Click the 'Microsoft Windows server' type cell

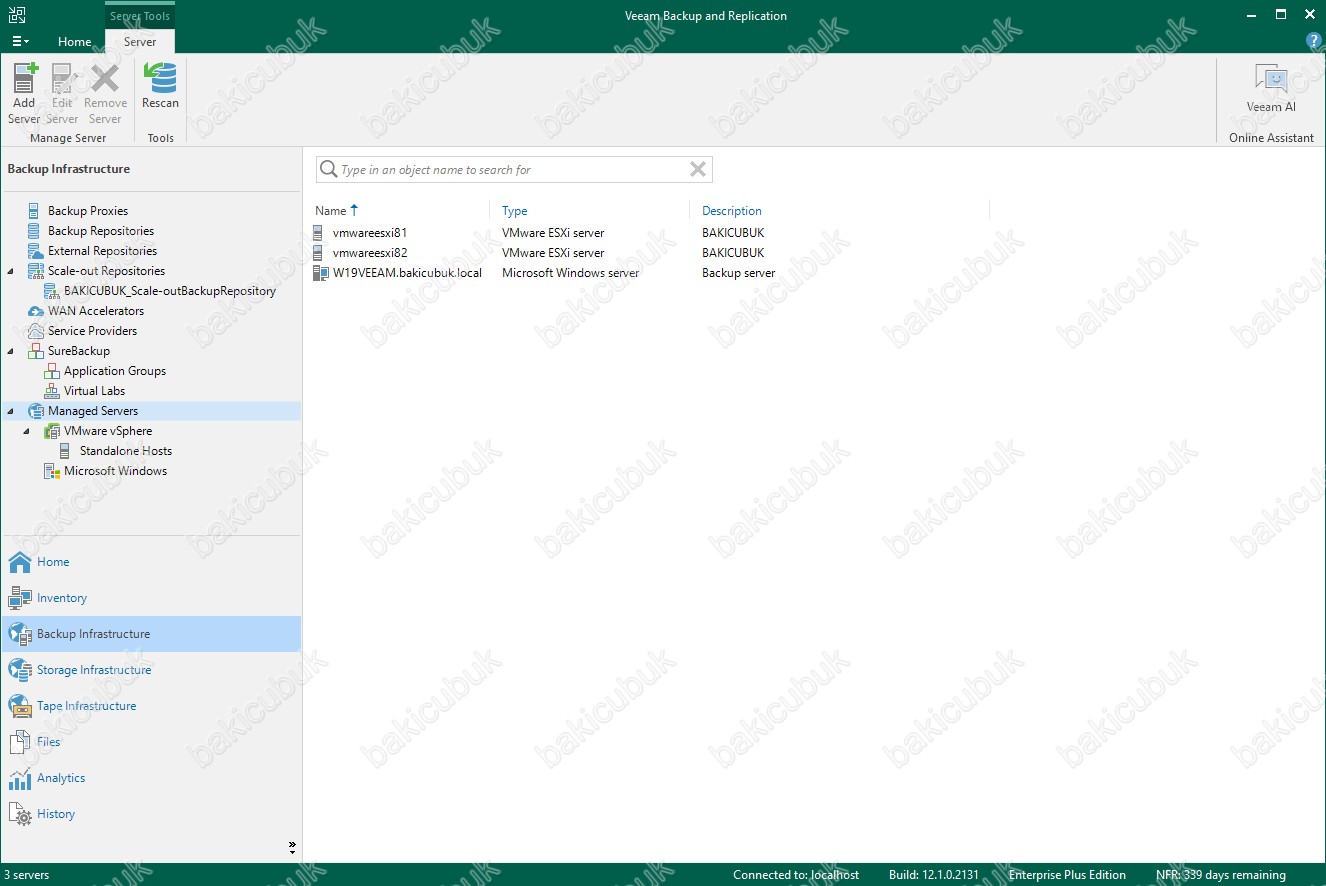[570, 273]
